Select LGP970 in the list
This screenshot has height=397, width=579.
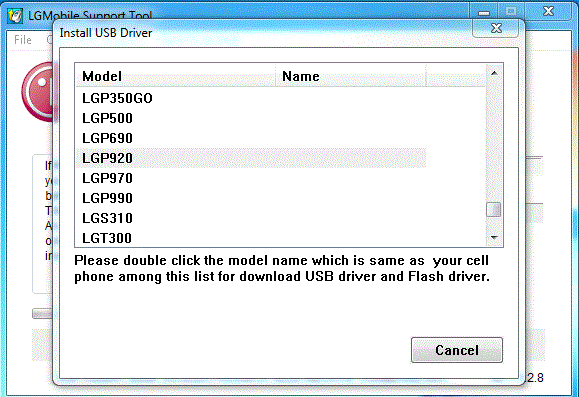[x=251, y=178]
